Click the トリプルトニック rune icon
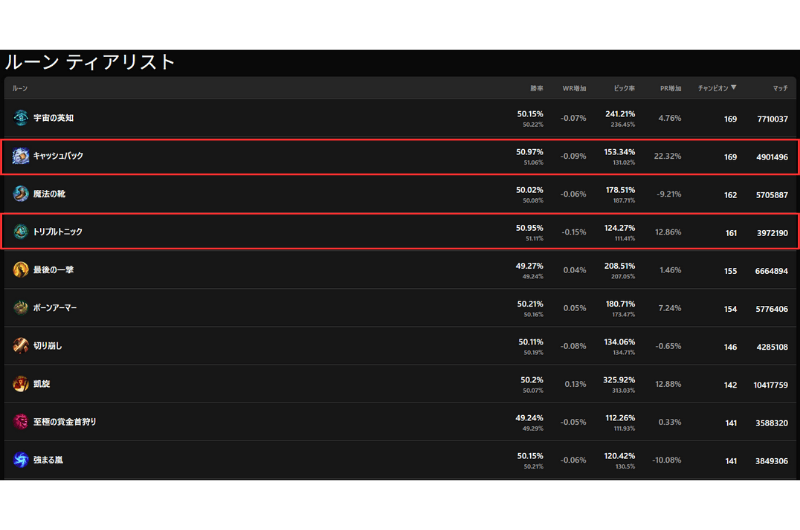Viewport: 800px width, 530px height. [21, 231]
